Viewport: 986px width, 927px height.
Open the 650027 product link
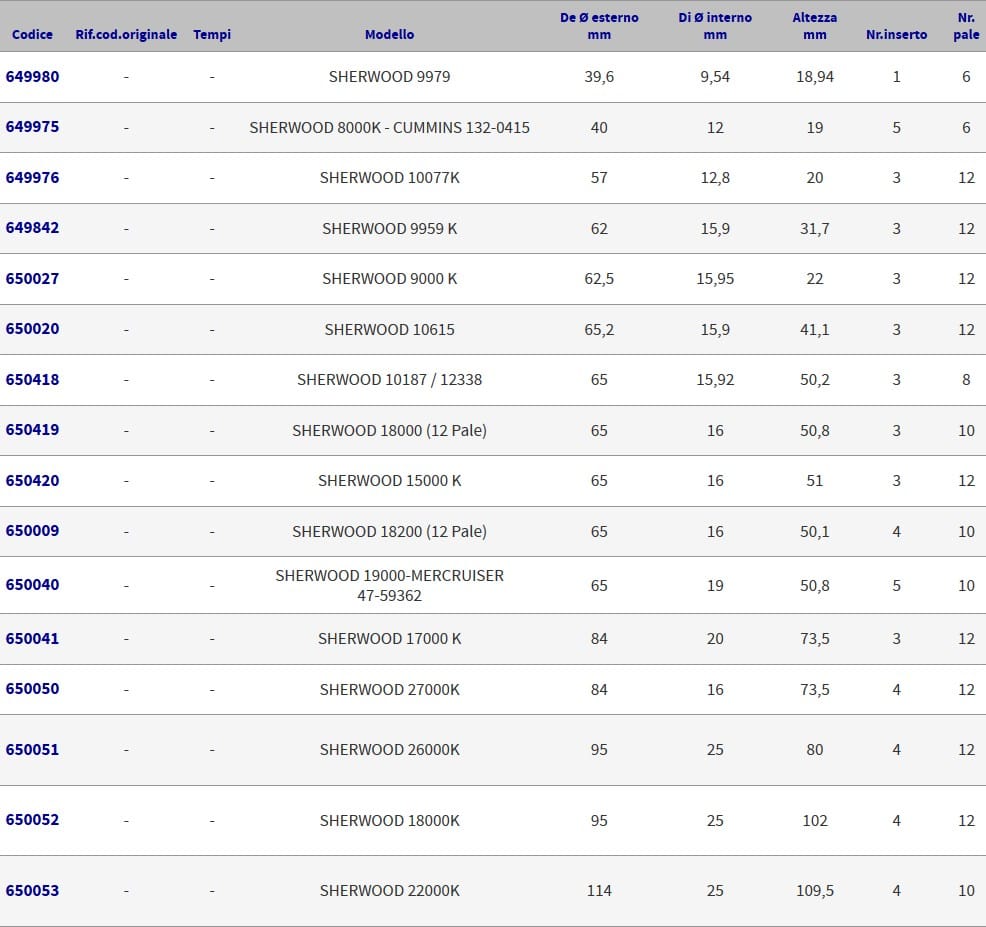tap(32, 279)
